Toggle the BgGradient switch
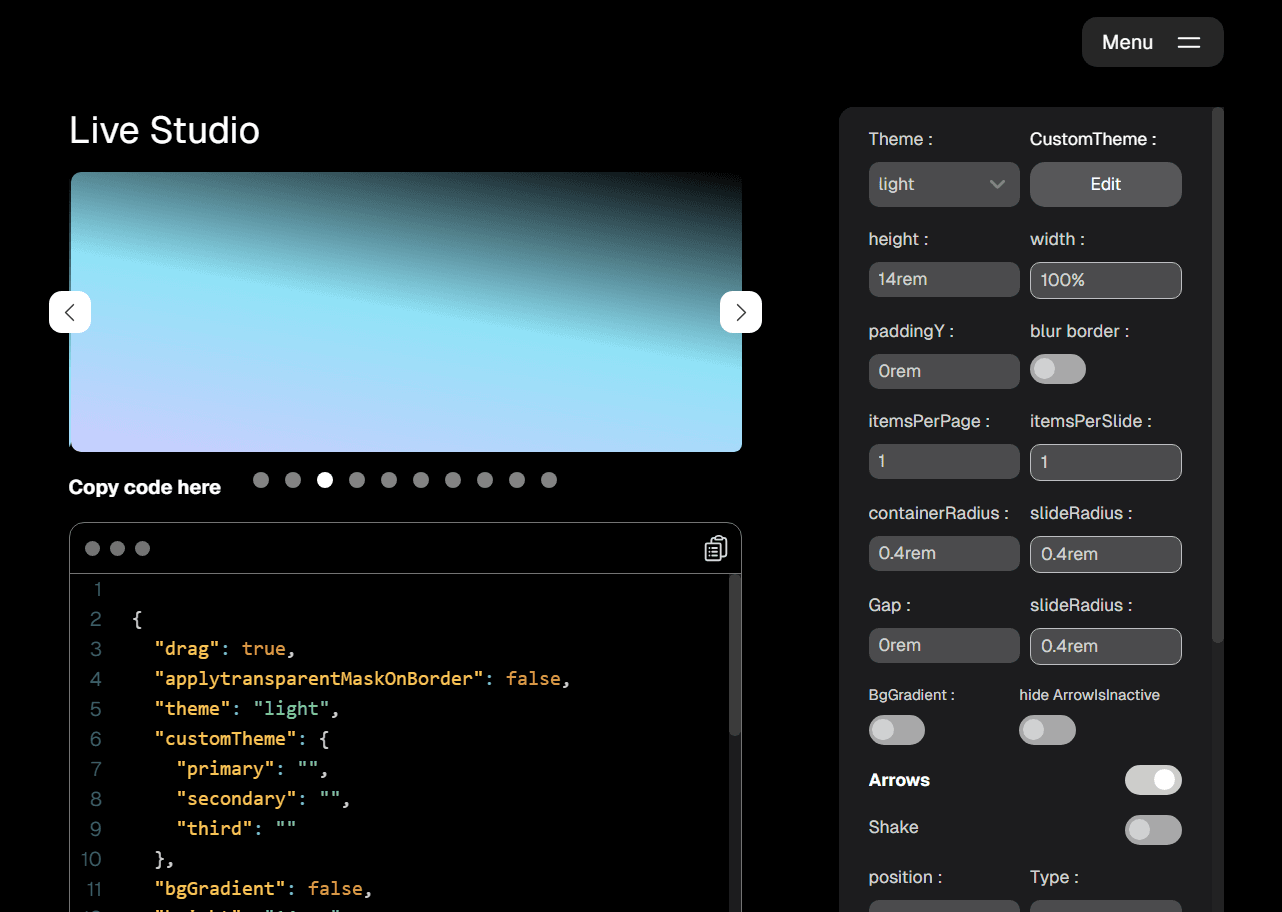 pyautogui.click(x=897, y=730)
